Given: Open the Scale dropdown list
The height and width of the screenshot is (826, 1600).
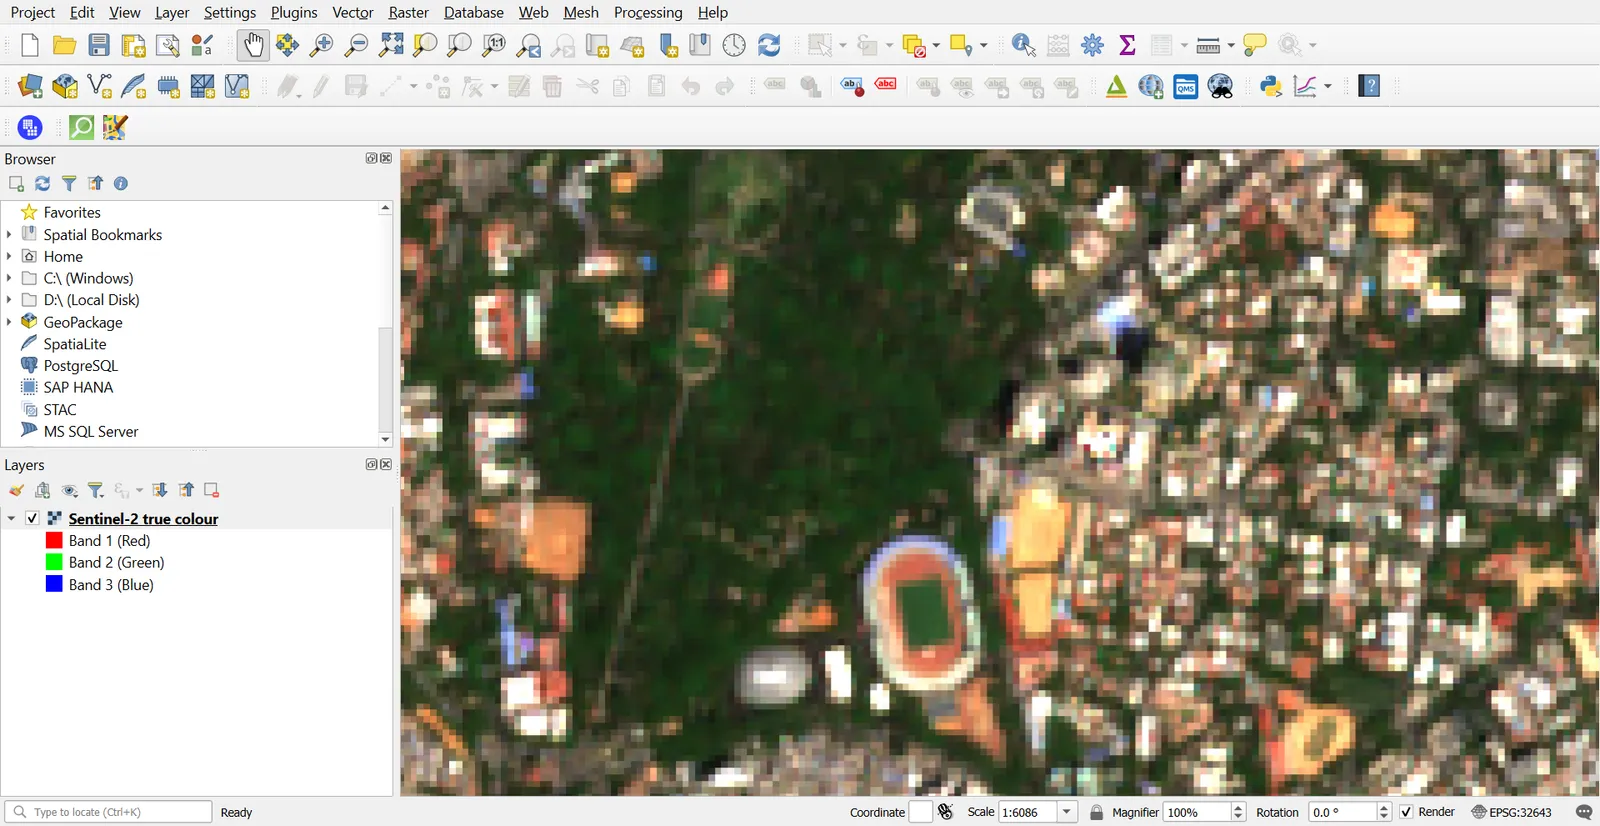Looking at the screenshot, I should tap(1068, 812).
